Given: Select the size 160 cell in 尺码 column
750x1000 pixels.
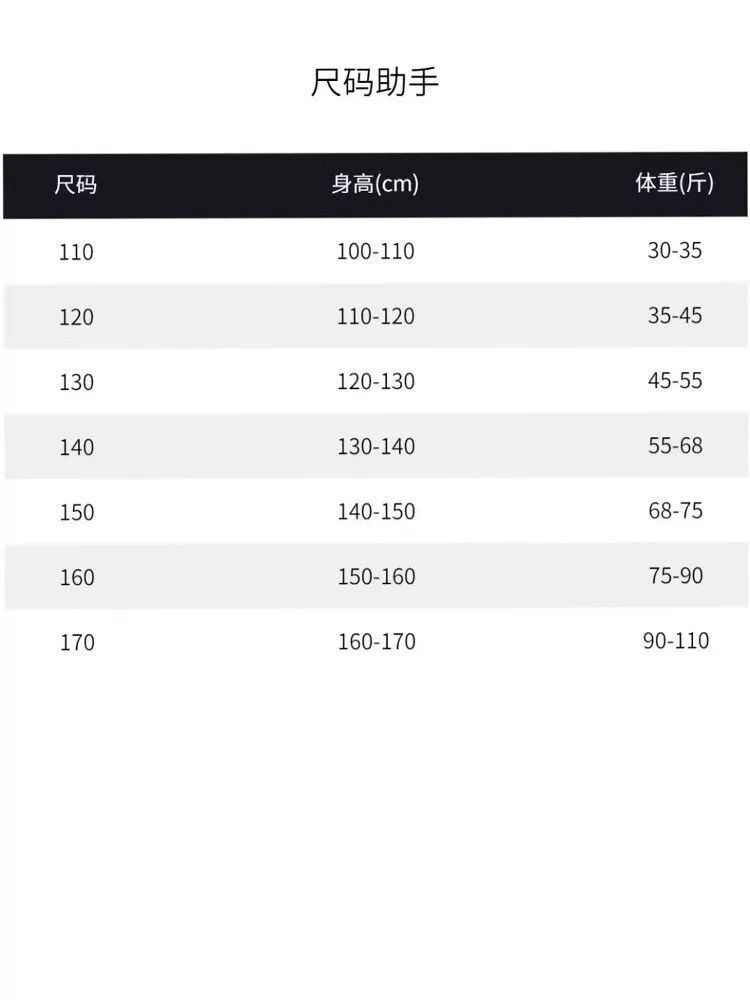Looking at the screenshot, I should (x=76, y=577).
